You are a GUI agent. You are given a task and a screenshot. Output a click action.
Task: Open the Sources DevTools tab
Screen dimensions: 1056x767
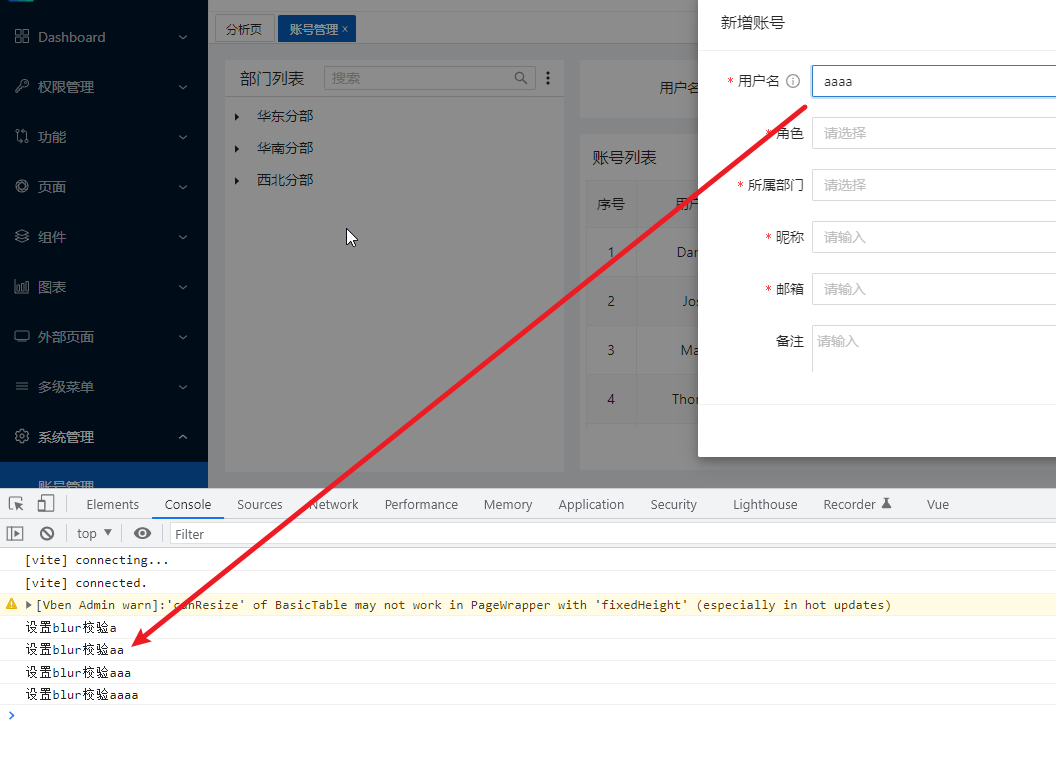259,504
